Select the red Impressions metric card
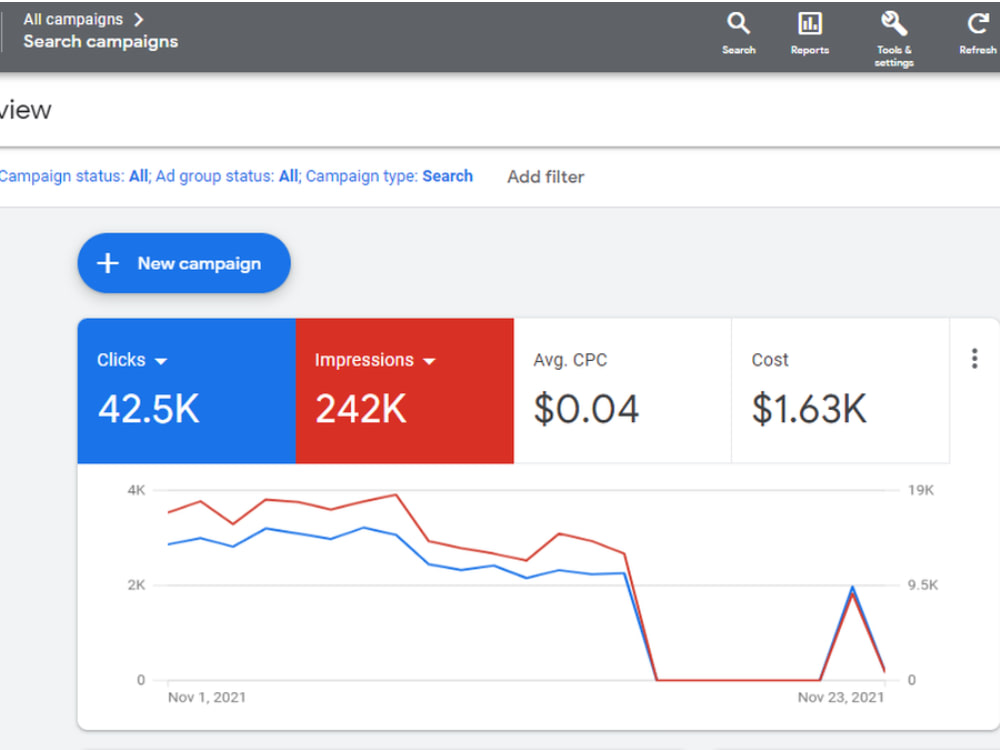This screenshot has width=1000, height=750. pyautogui.click(x=404, y=390)
